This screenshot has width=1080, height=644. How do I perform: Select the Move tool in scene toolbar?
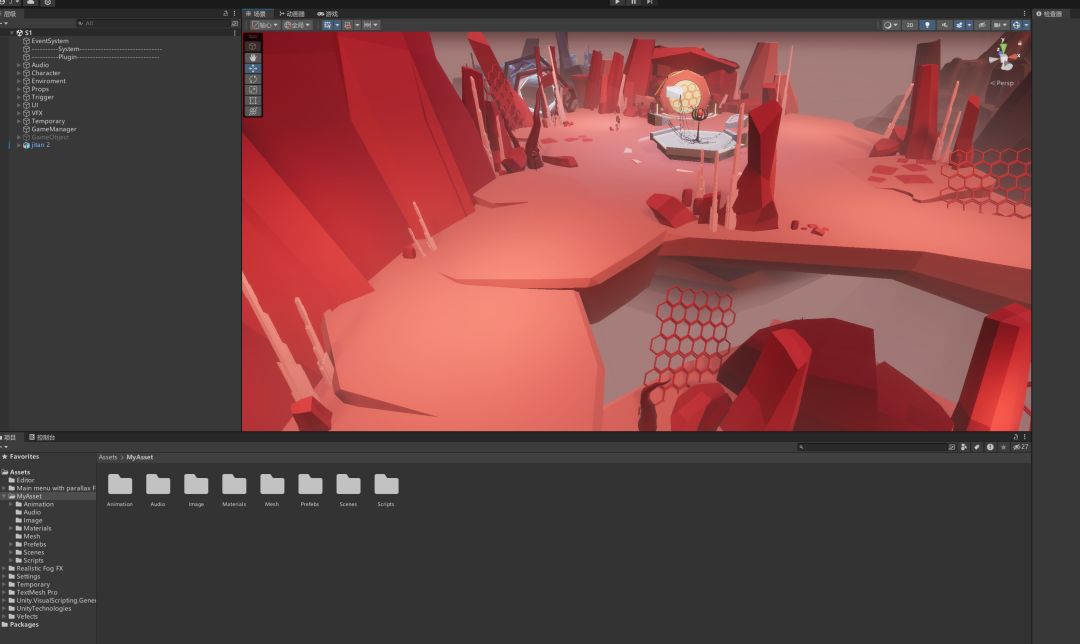(253, 68)
